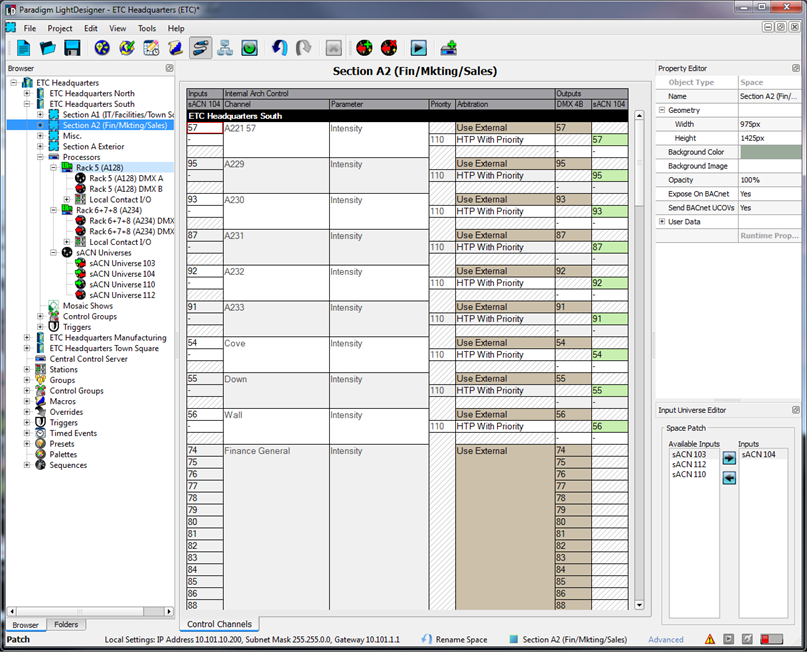Open the Edit menu
This screenshot has width=807, height=657.
91,28
